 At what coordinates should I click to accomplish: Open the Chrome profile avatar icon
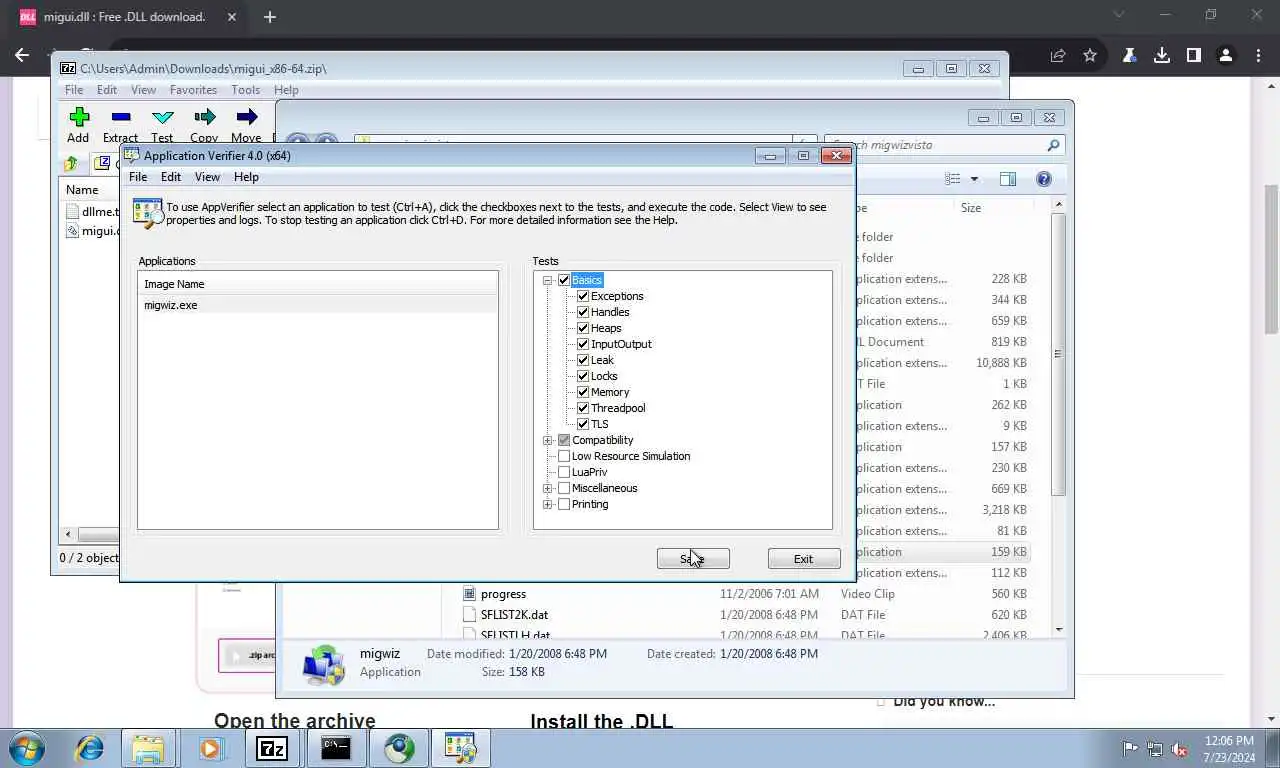[1225, 56]
